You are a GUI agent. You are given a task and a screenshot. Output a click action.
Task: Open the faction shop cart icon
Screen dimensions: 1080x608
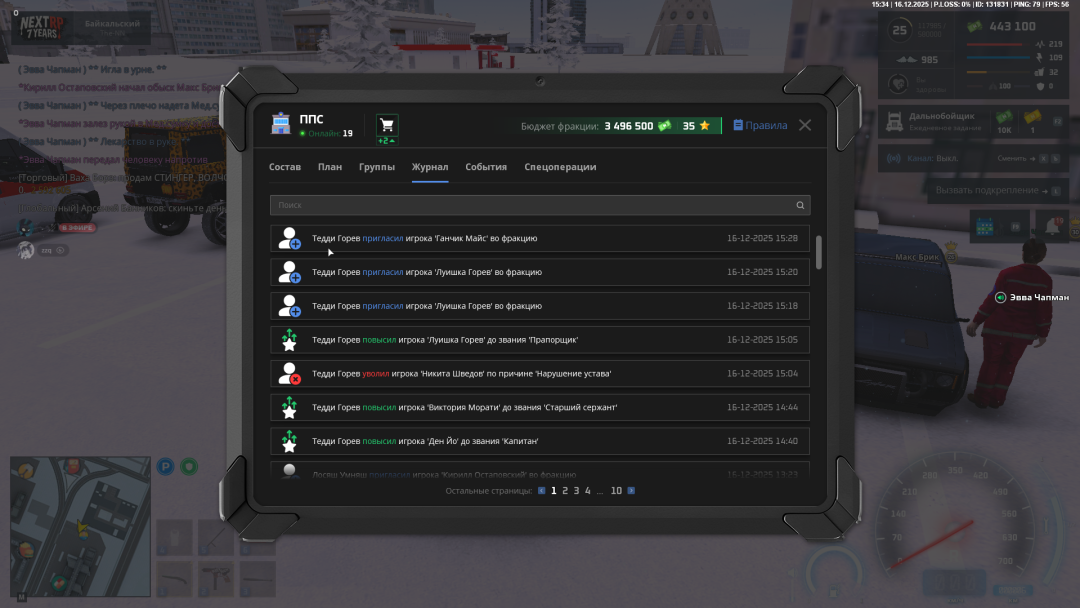coord(387,125)
